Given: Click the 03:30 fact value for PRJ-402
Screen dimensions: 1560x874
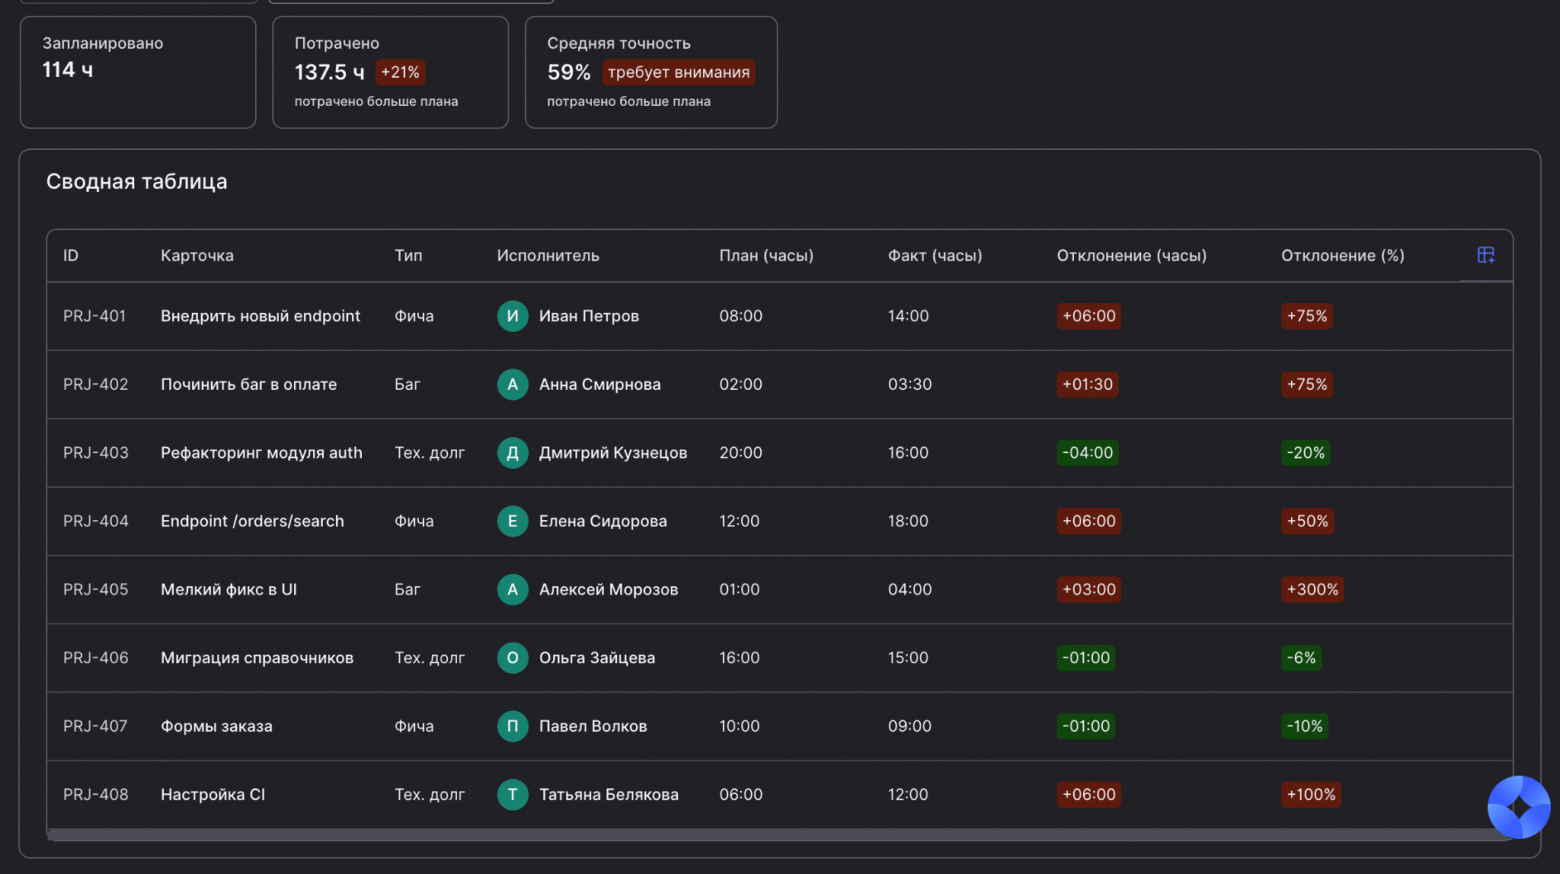Looking at the screenshot, I should tap(910, 384).
